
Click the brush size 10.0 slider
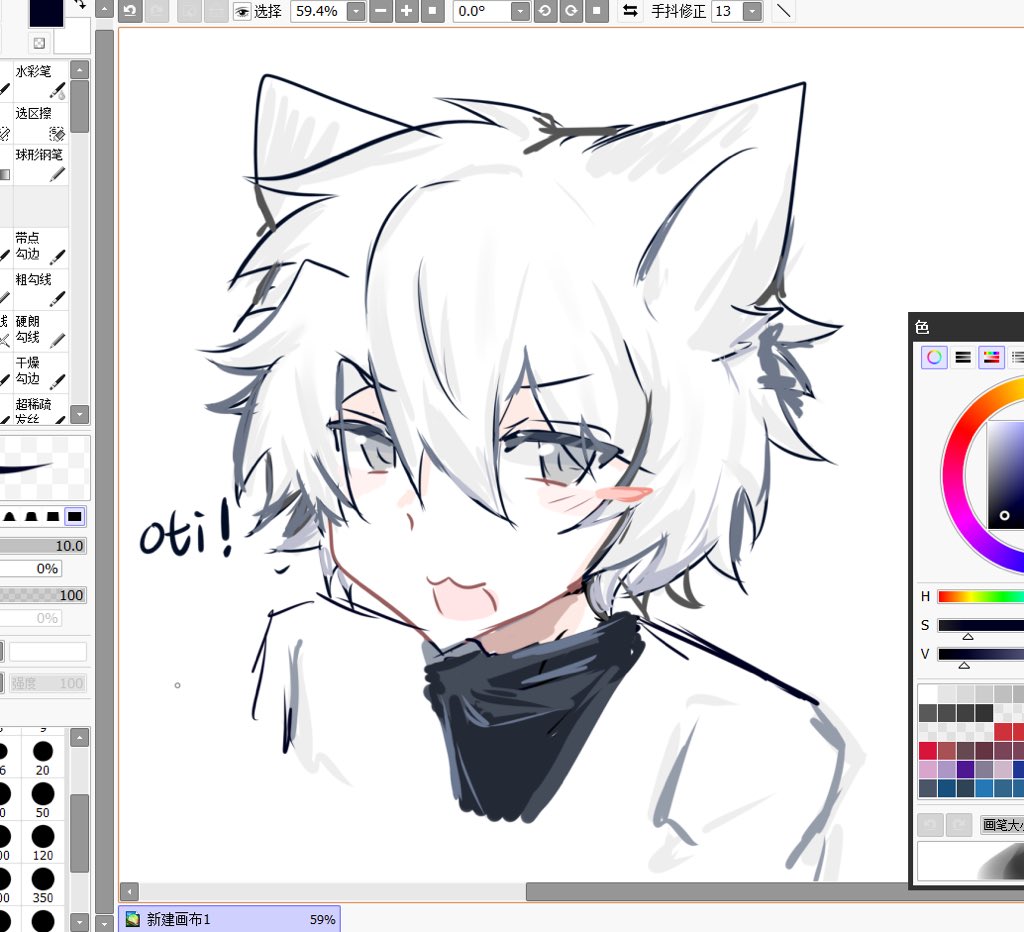point(42,546)
